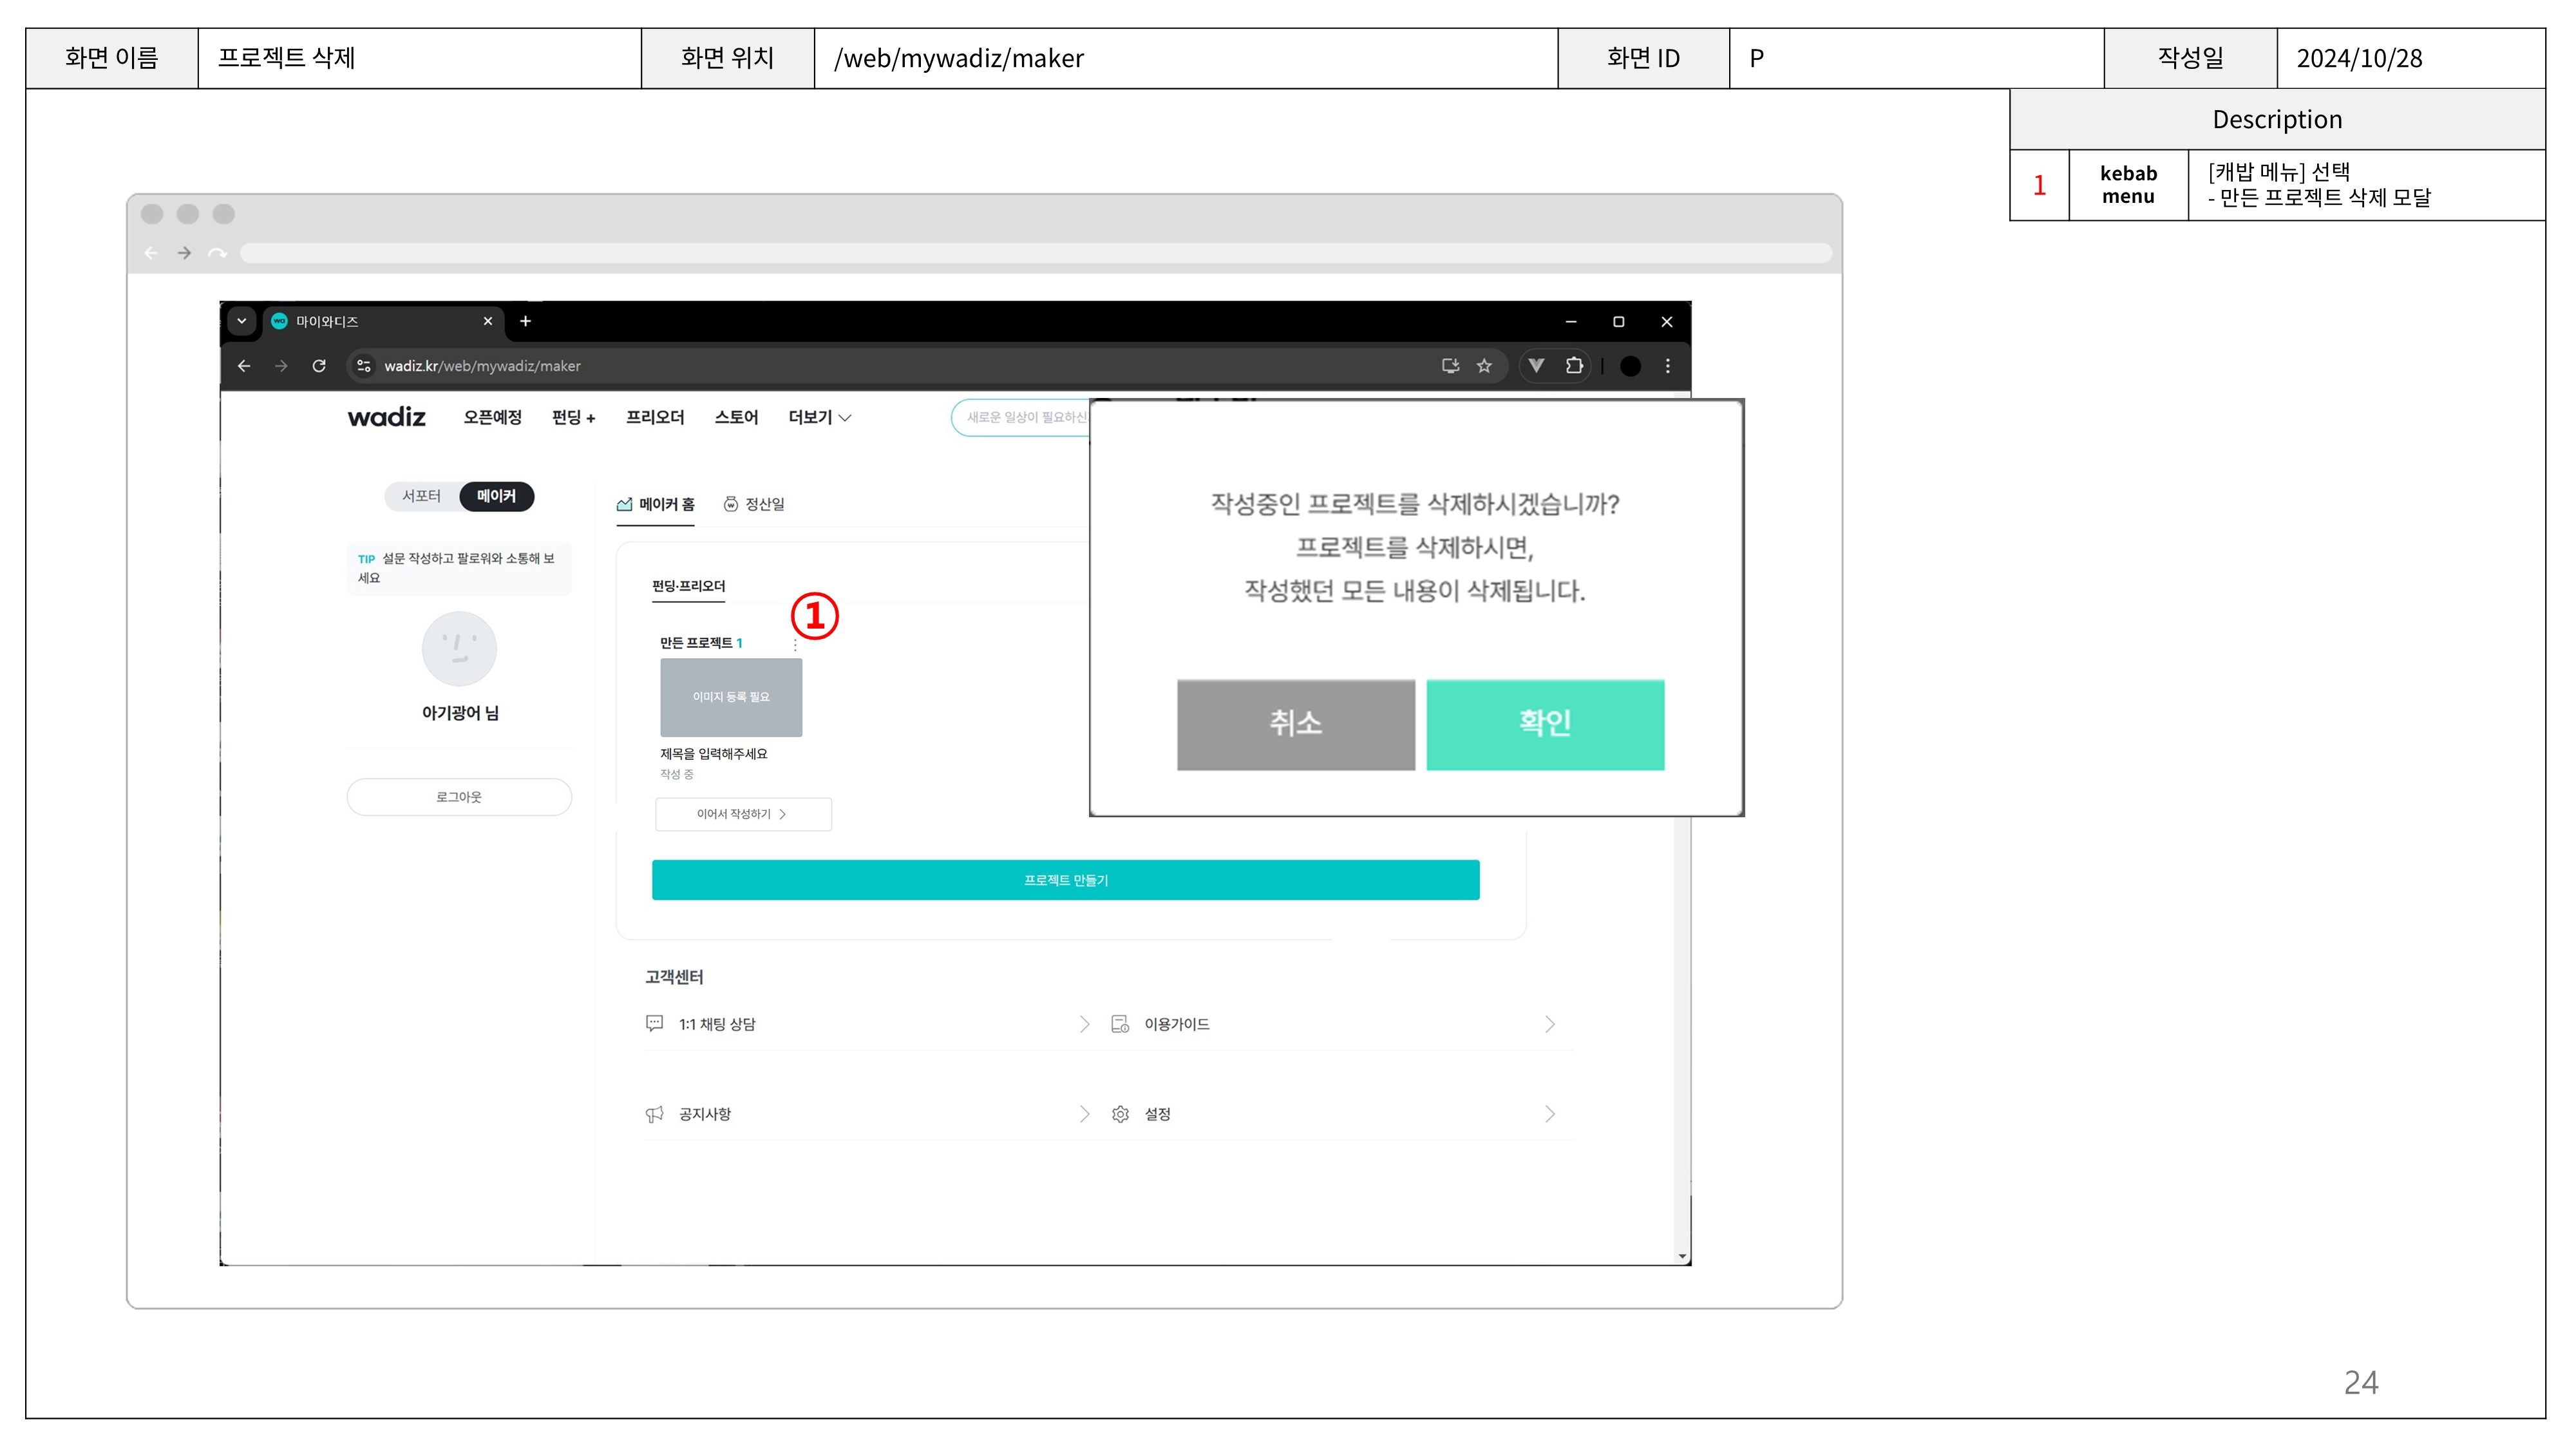The width and height of the screenshot is (2576, 1449).
Task: Click the 프로젝트 만들기 teal bar
Action: [1065, 880]
